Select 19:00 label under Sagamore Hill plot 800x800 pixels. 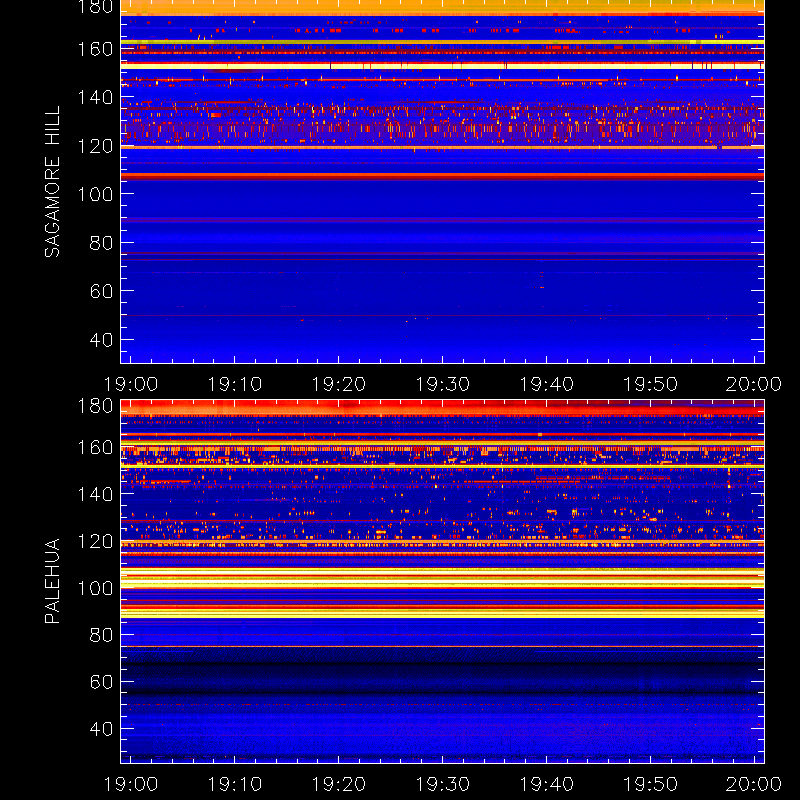[131, 384]
